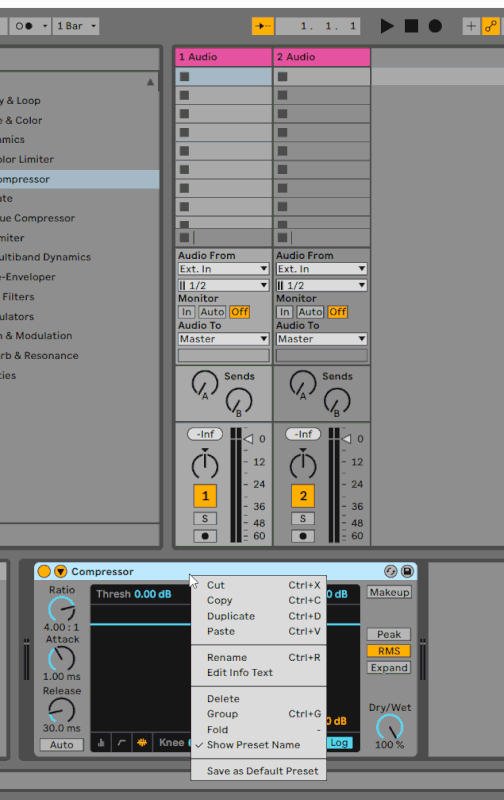Open the 1 Bar quantization menu
Viewport: 504px width, 800px height.
point(76,26)
